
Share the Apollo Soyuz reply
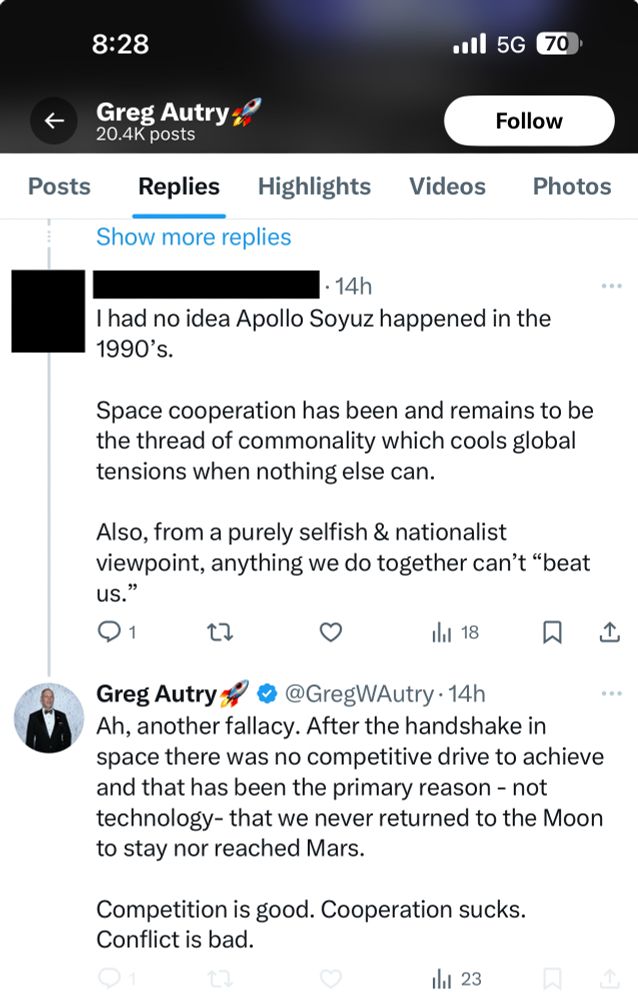609,632
